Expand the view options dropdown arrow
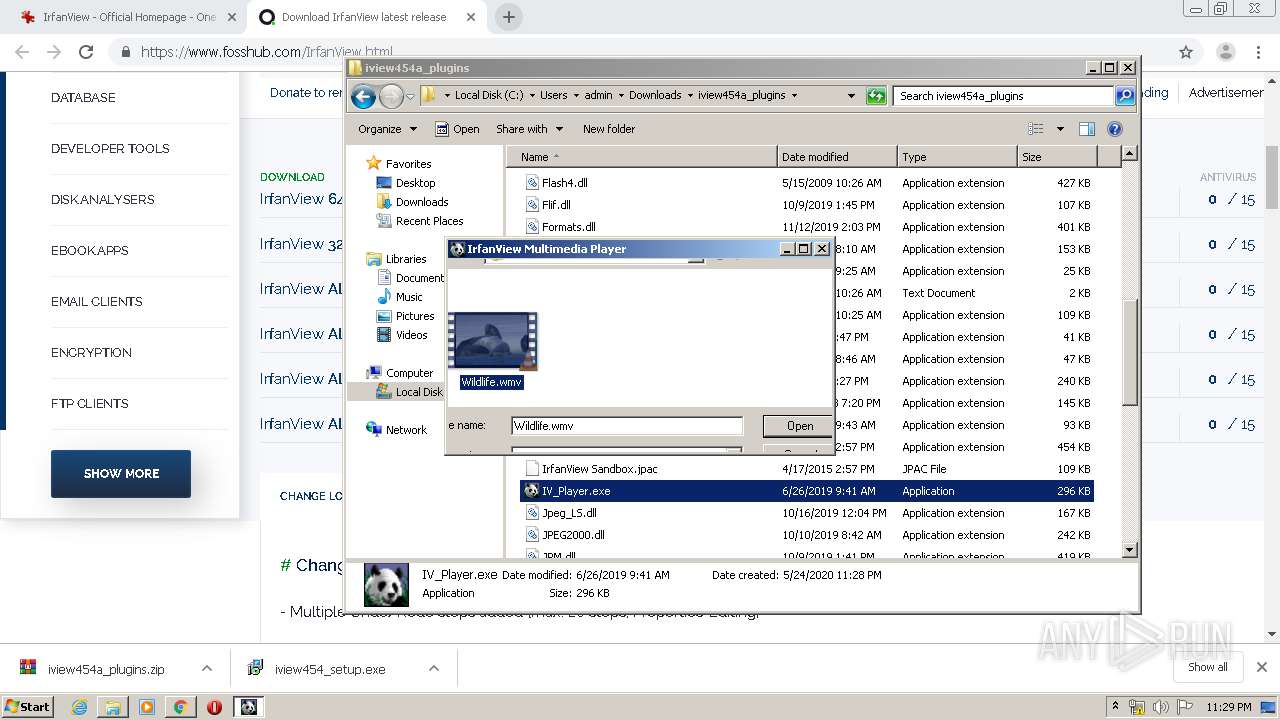 pyautogui.click(x=1060, y=129)
